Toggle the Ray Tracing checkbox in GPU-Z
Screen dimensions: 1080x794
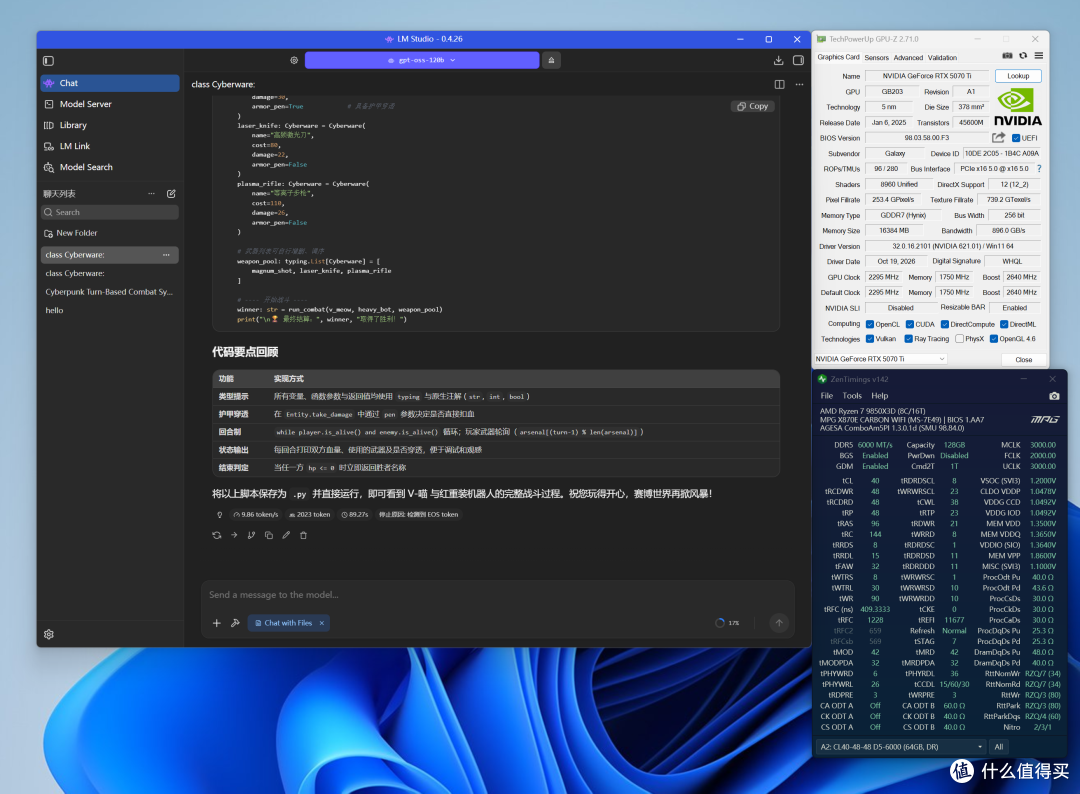tap(908, 339)
